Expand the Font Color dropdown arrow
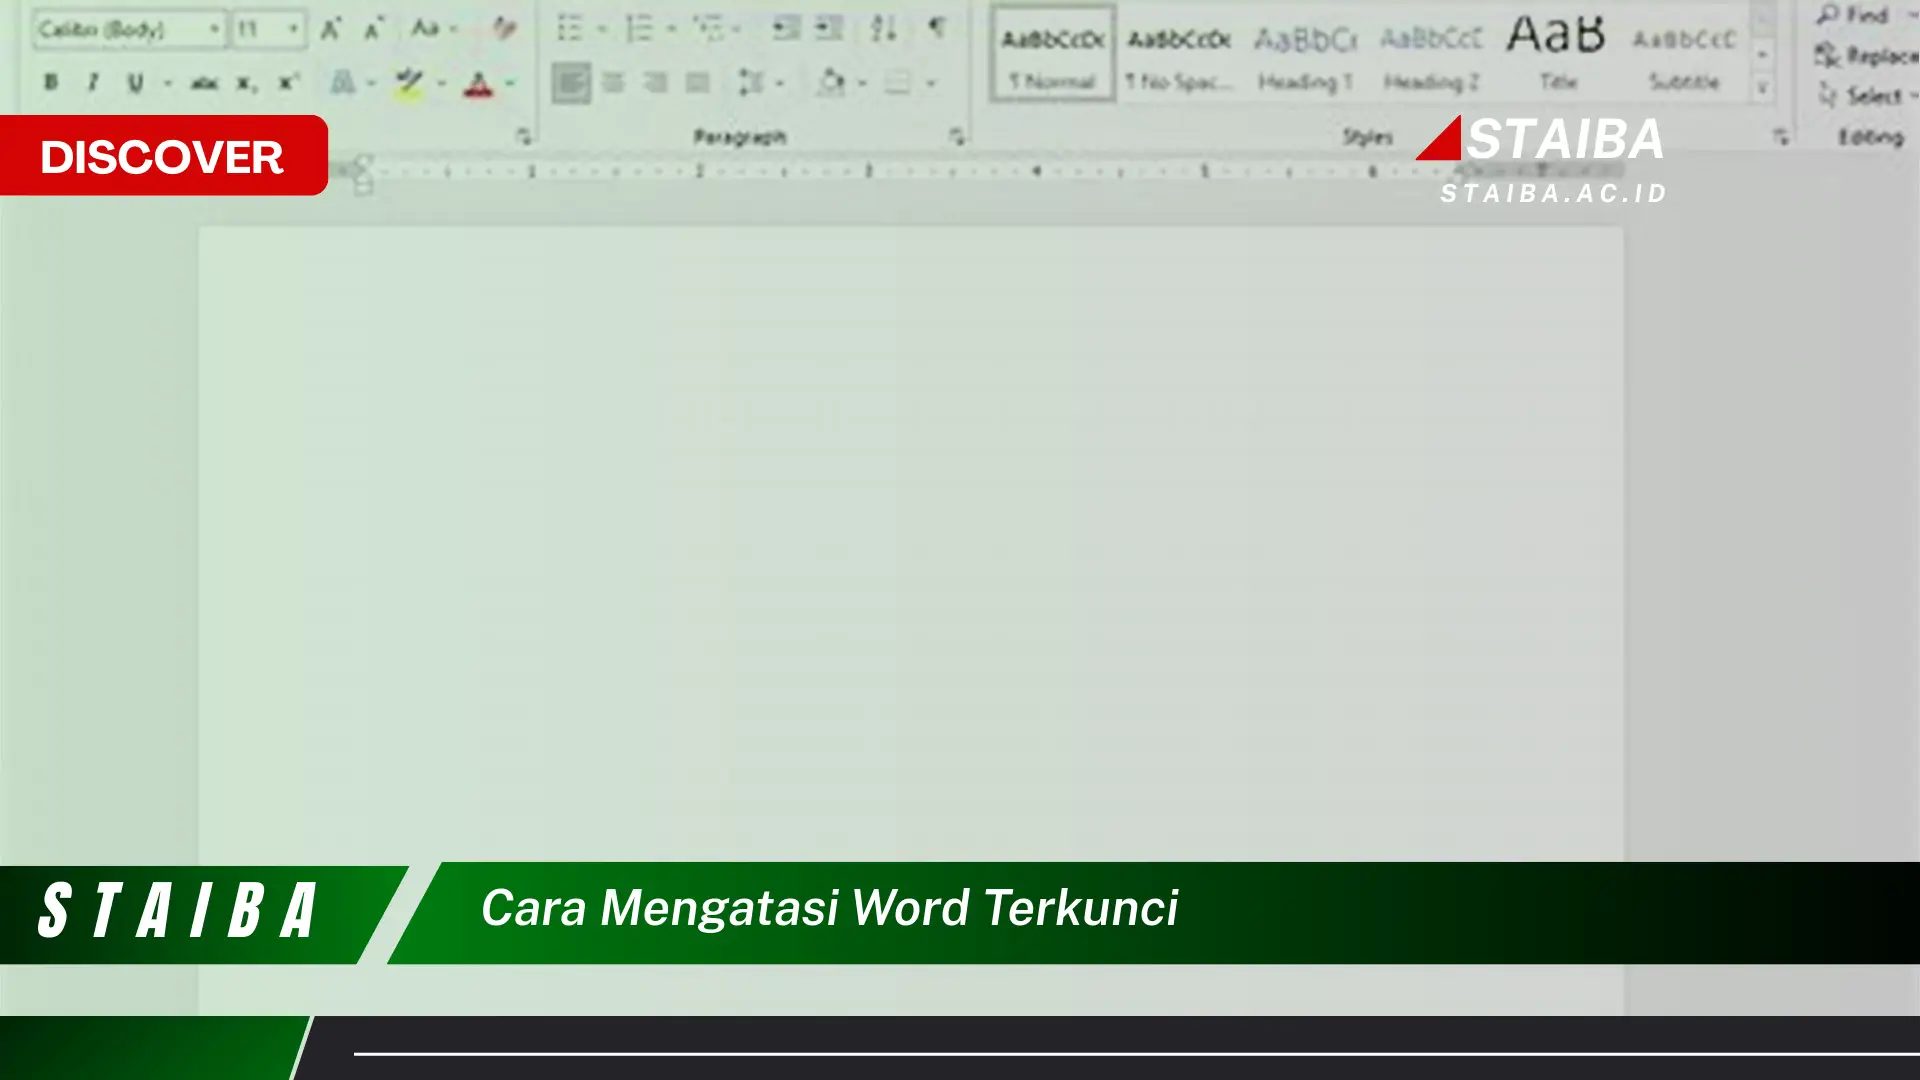Image resolution: width=1920 pixels, height=1080 pixels. tap(510, 83)
